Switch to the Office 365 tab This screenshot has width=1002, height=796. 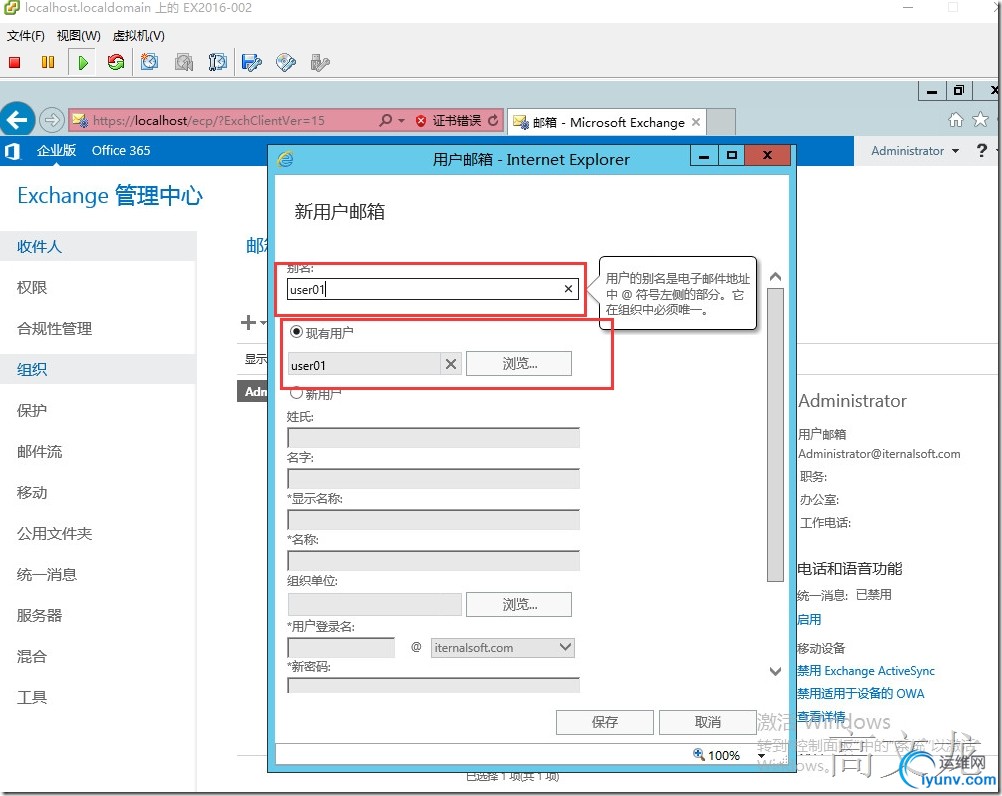tap(121, 151)
